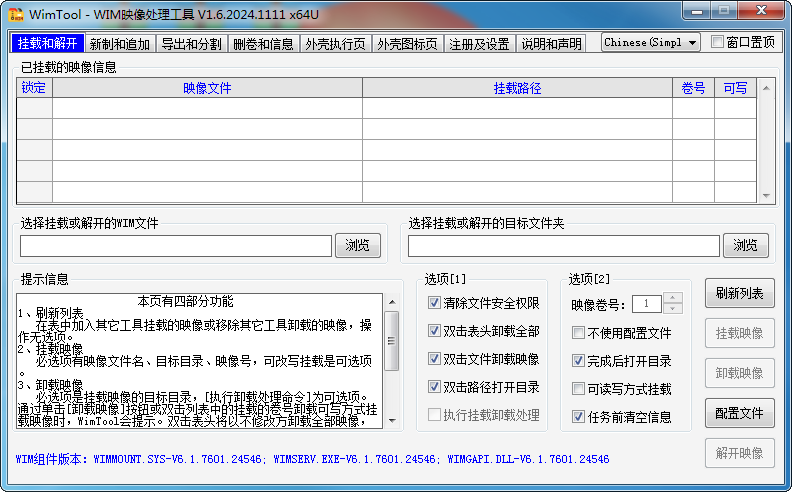Focus the WIM文件 path input field
This screenshot has height=492, width=792.
(x=176, y=246)
